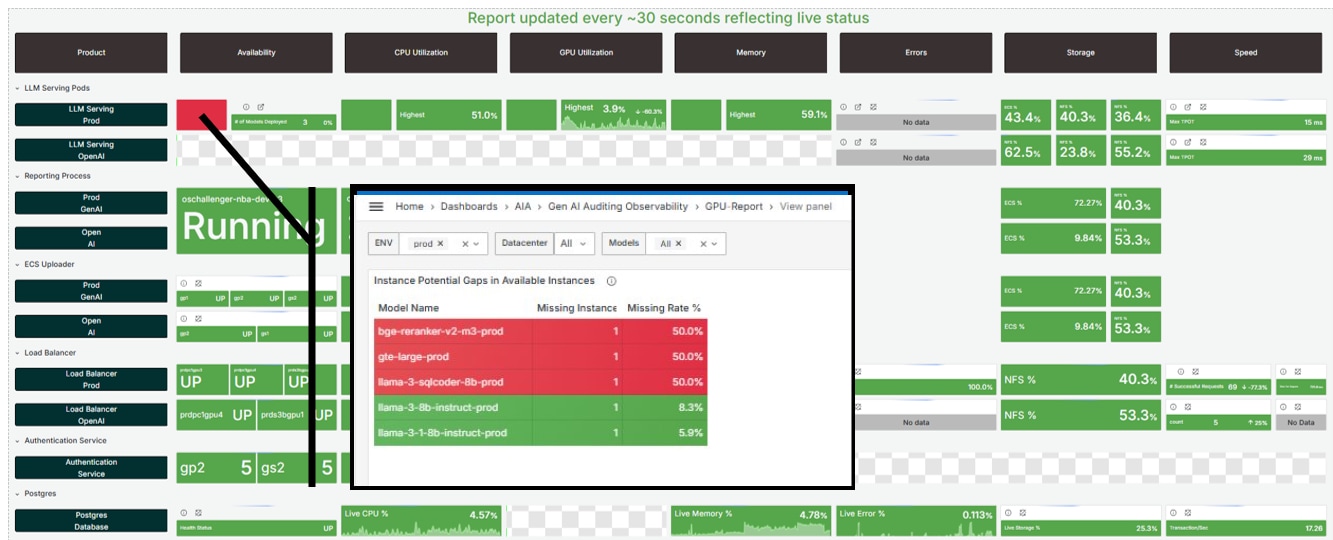The height and width of the screenshot is (540, 1333).
Task: Click the llama-3-sqlcoder-8b-prod row
Action: click(541, 382)
